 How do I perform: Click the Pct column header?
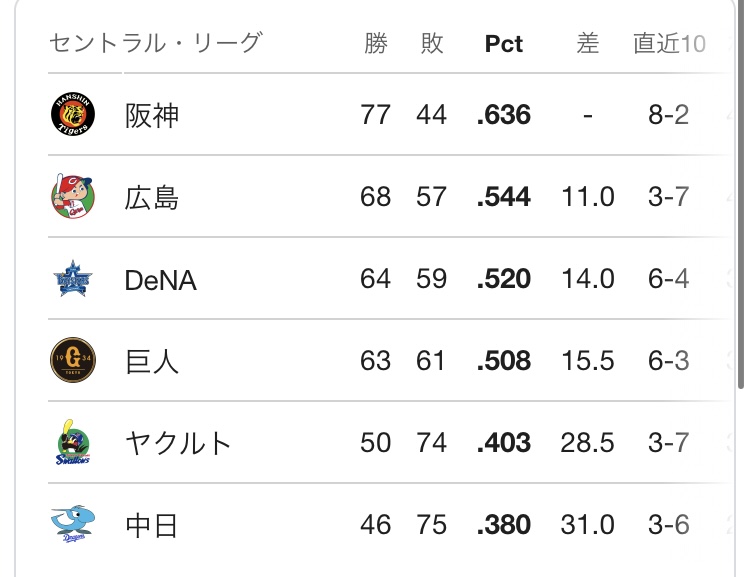504,44
